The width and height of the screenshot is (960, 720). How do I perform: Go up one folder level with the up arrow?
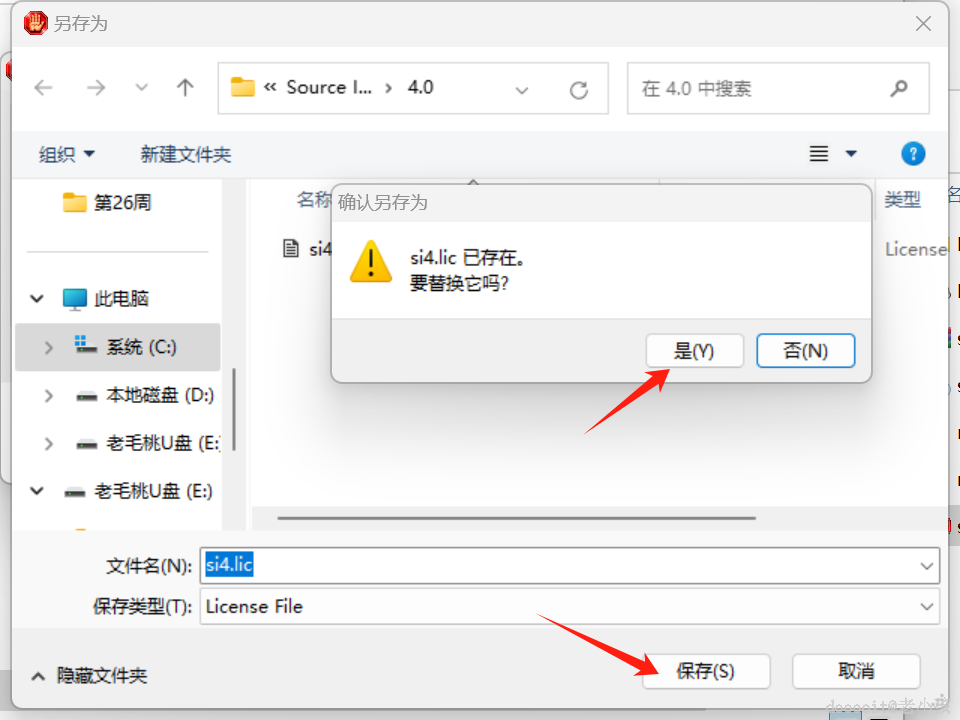point(185,88)
